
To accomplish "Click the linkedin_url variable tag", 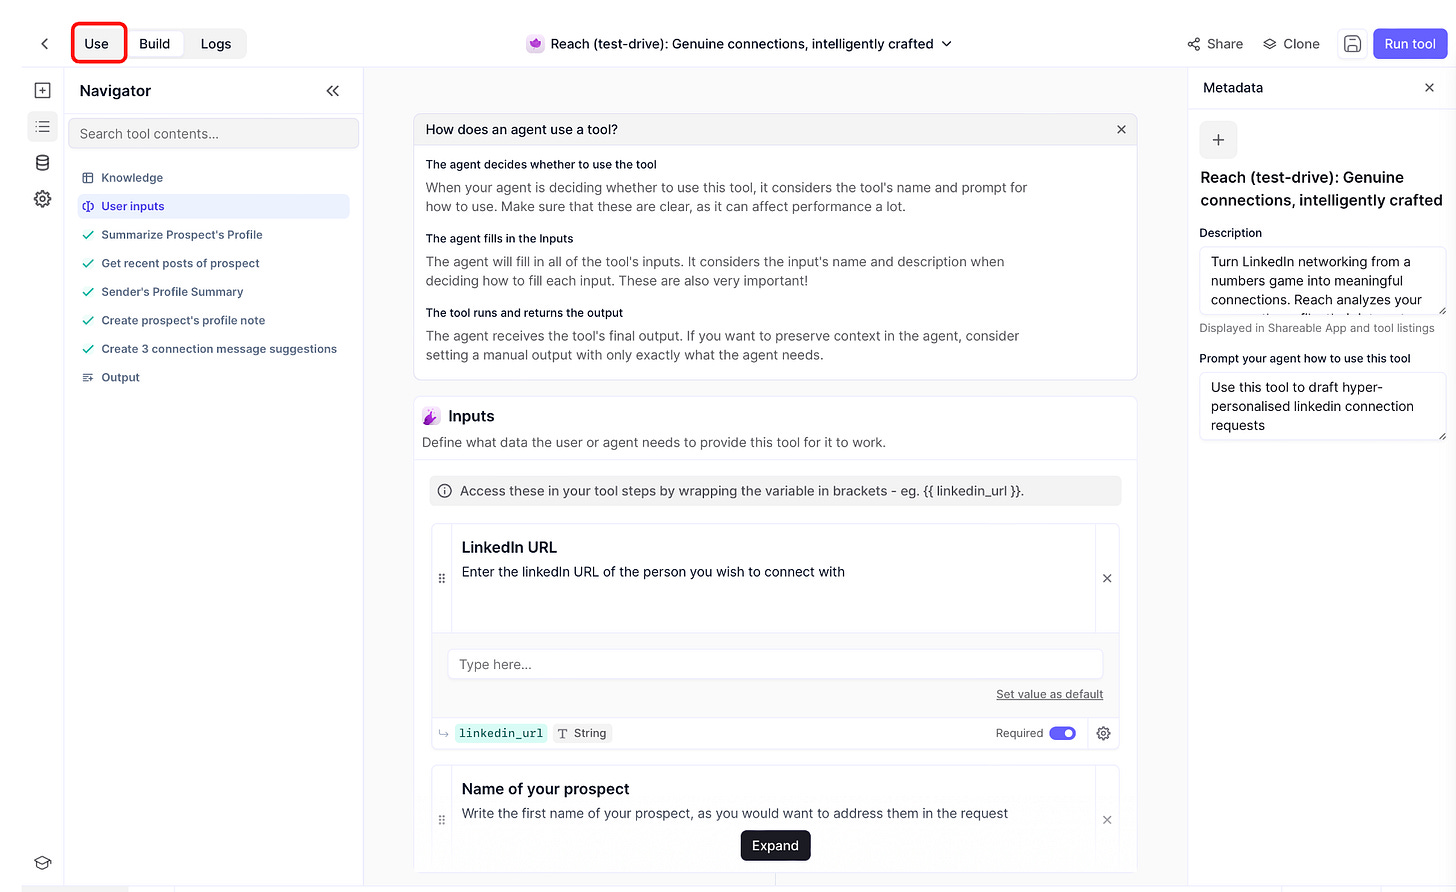I will (x=501, y=733).
